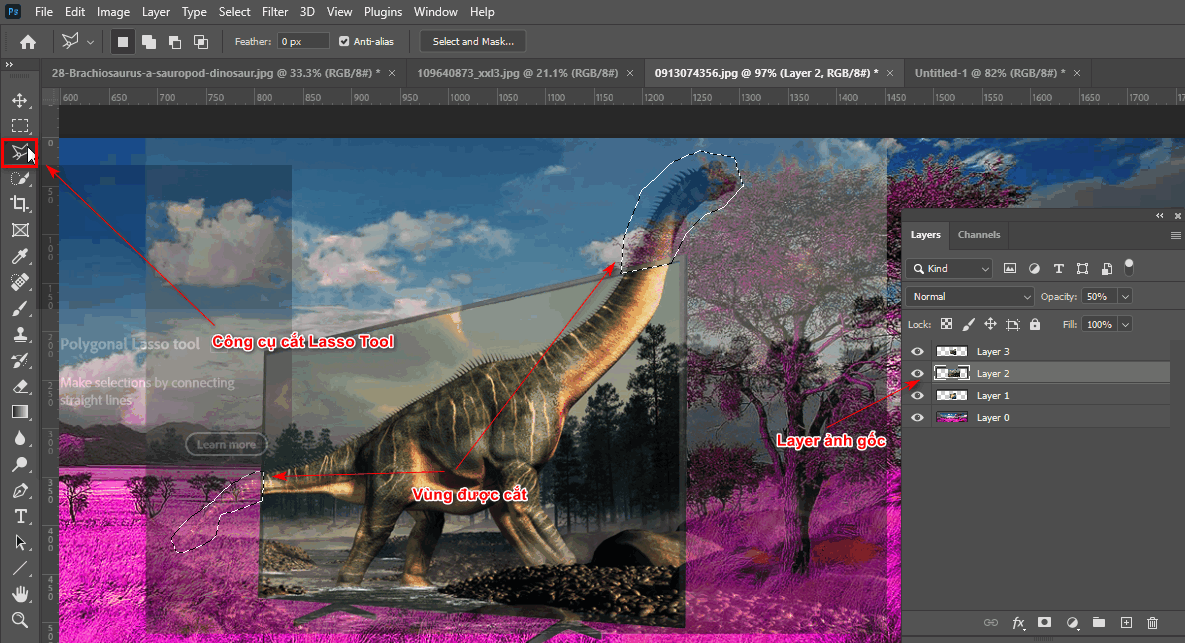Toggle Layer 0 visibility
The image size is (1185, 643).
917,417
